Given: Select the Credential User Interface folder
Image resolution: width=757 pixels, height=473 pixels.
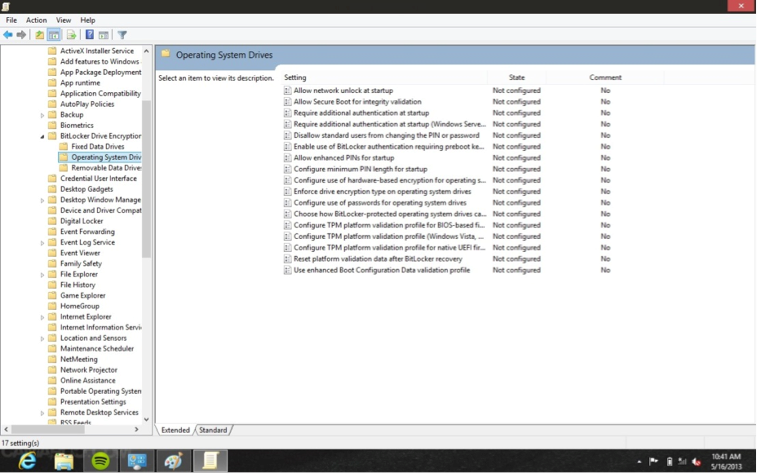Looking at the screenshot, I should [x=98, y=178].
